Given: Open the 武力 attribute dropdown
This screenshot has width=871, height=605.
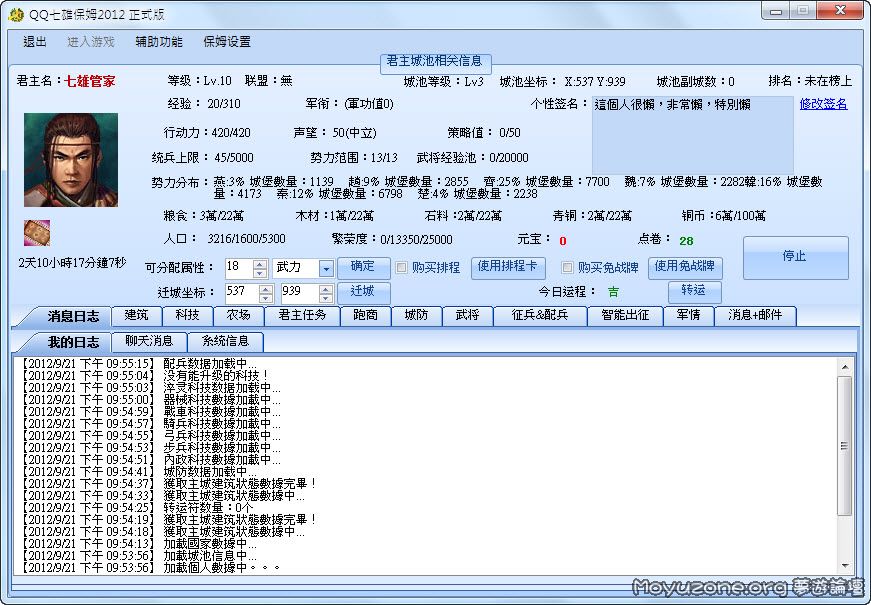Looking at the screenshot, I should point(326,268).
